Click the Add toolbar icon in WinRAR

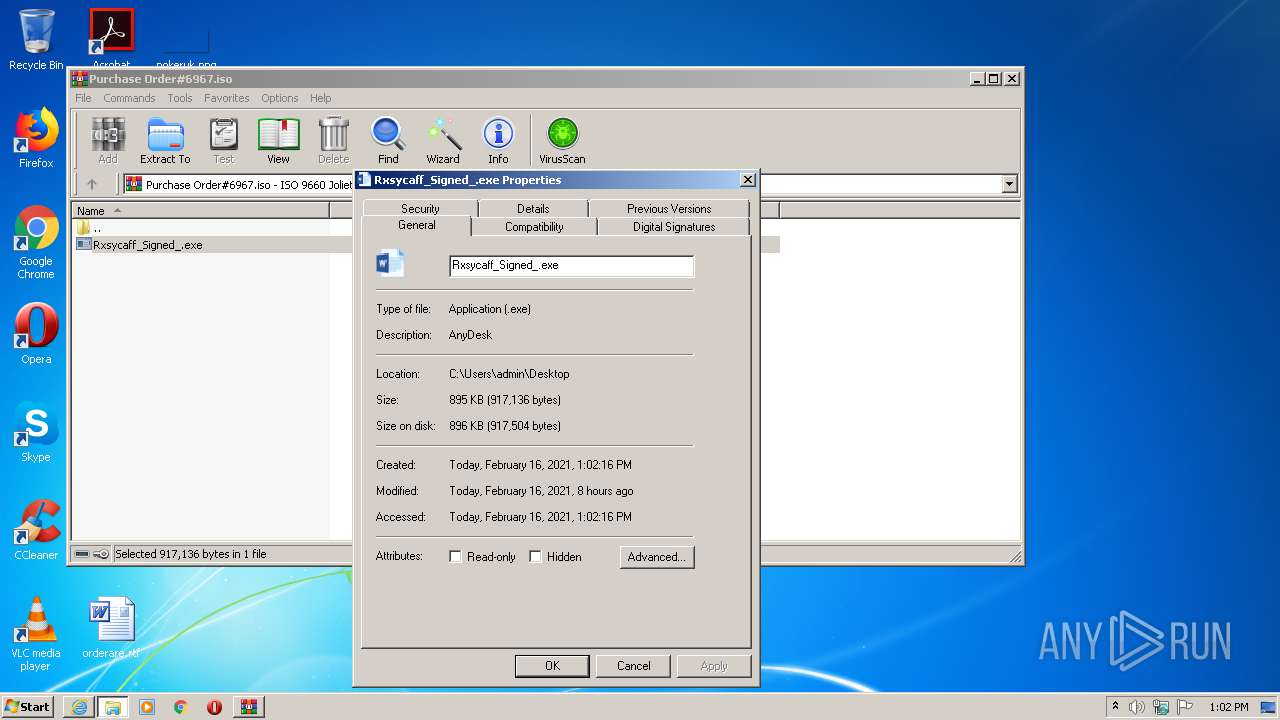click(108, 141)
